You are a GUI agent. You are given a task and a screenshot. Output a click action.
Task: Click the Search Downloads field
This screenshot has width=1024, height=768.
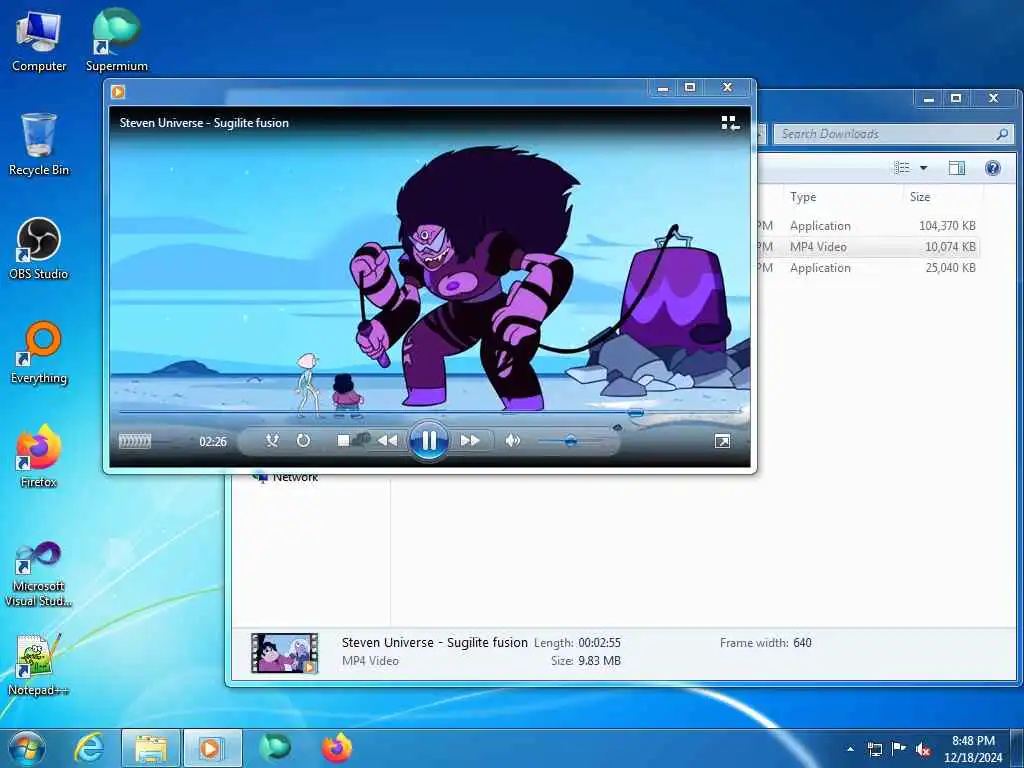click(893, 134)
